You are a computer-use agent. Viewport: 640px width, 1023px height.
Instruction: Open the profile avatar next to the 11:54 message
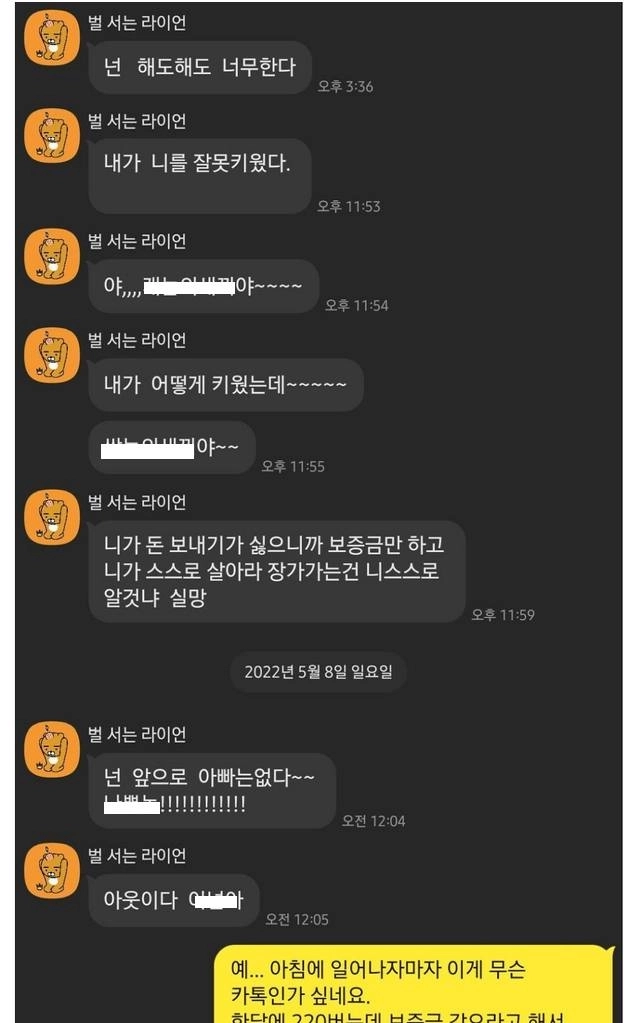pos(52,256)
